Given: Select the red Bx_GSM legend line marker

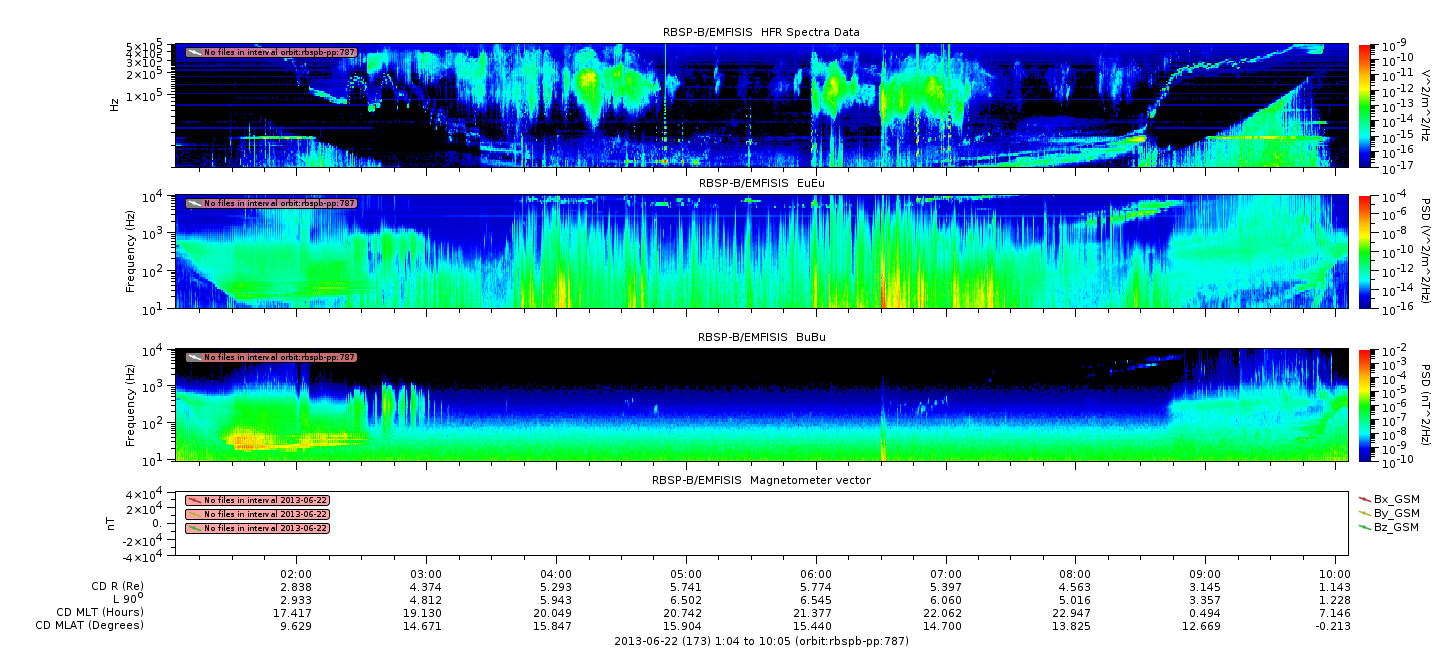Looking at the screenshot, I should click(1365, 498).
